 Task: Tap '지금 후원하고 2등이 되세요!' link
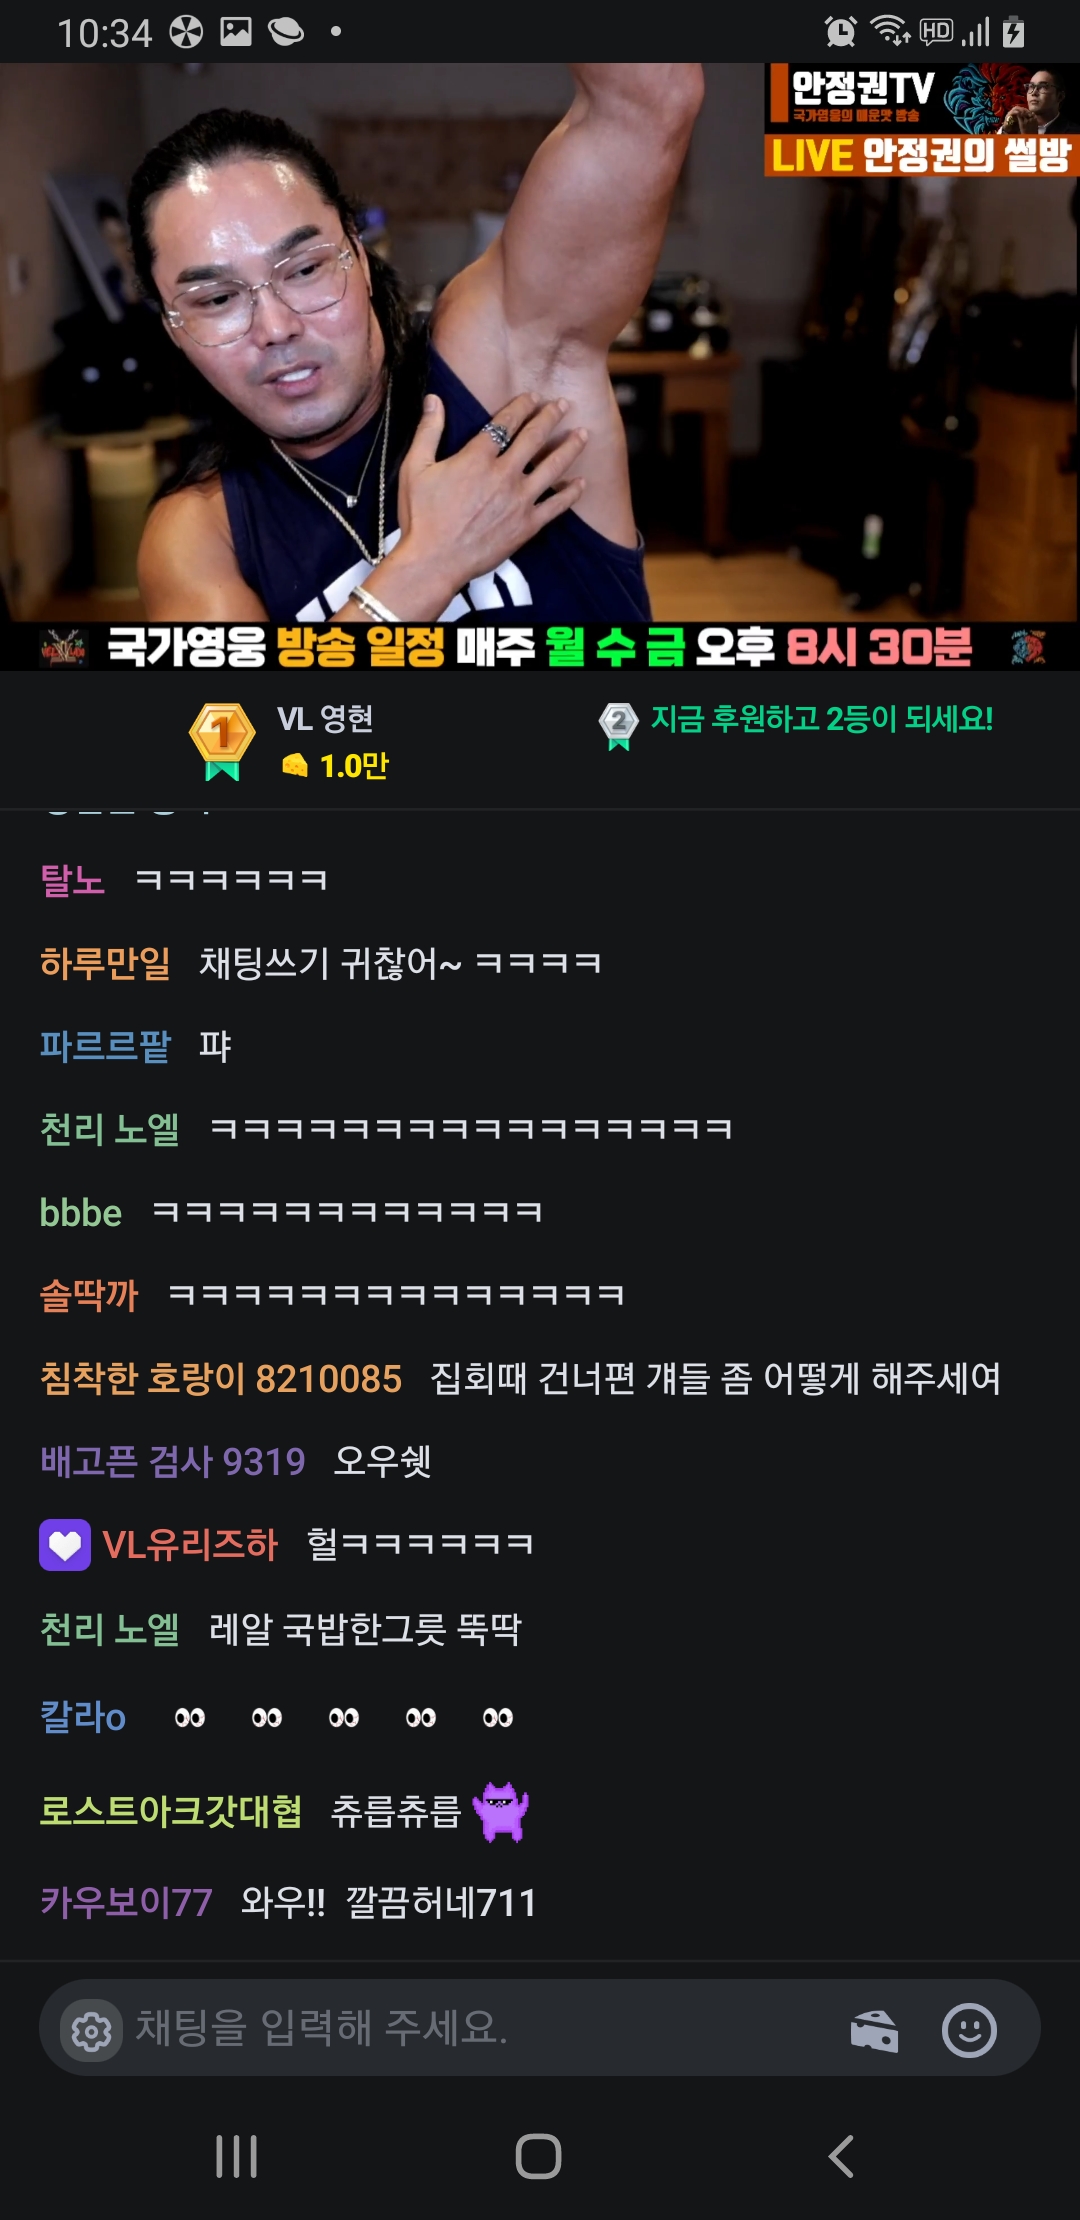click(822, 719)
